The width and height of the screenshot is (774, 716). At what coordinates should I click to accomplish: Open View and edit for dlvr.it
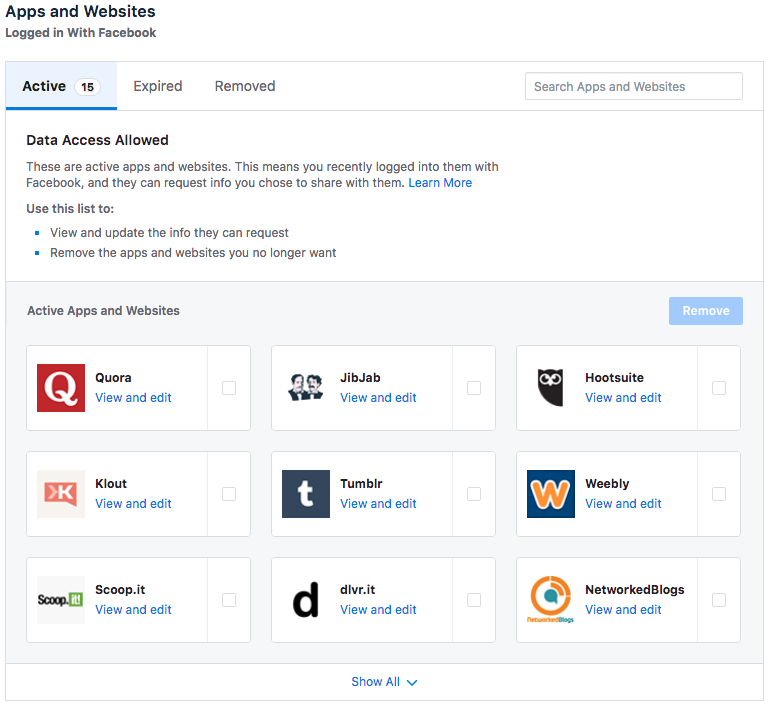point(378,610)
